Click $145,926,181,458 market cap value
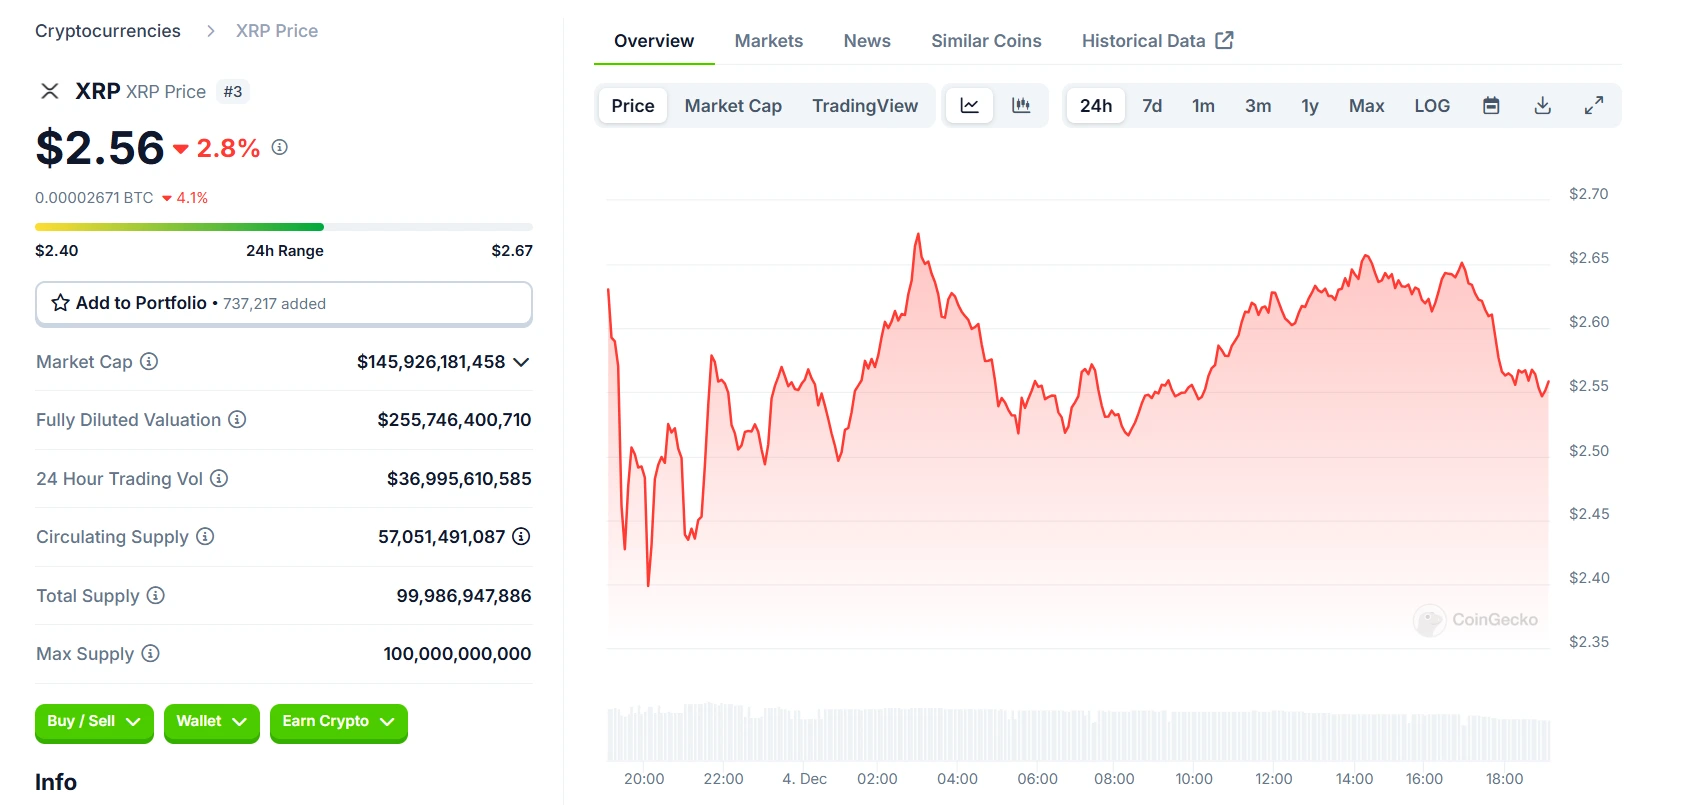The height and width of the screenshot is (805, 1696). click(431, 362)
